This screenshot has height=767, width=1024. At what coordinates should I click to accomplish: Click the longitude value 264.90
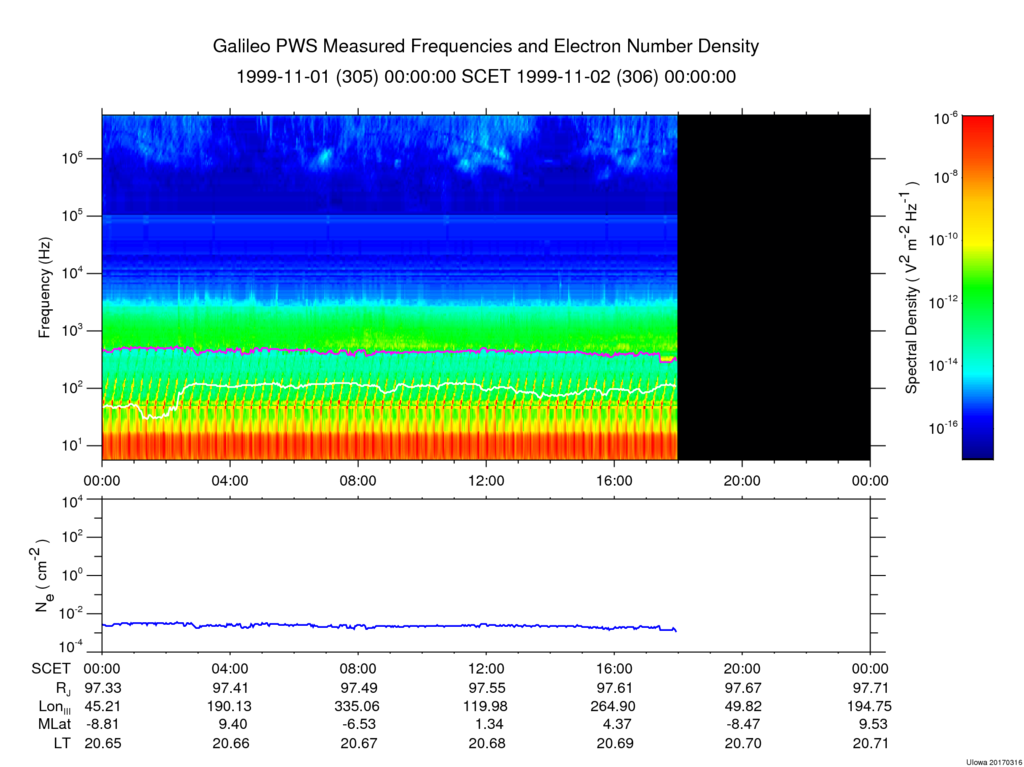(x=614, y=706)
